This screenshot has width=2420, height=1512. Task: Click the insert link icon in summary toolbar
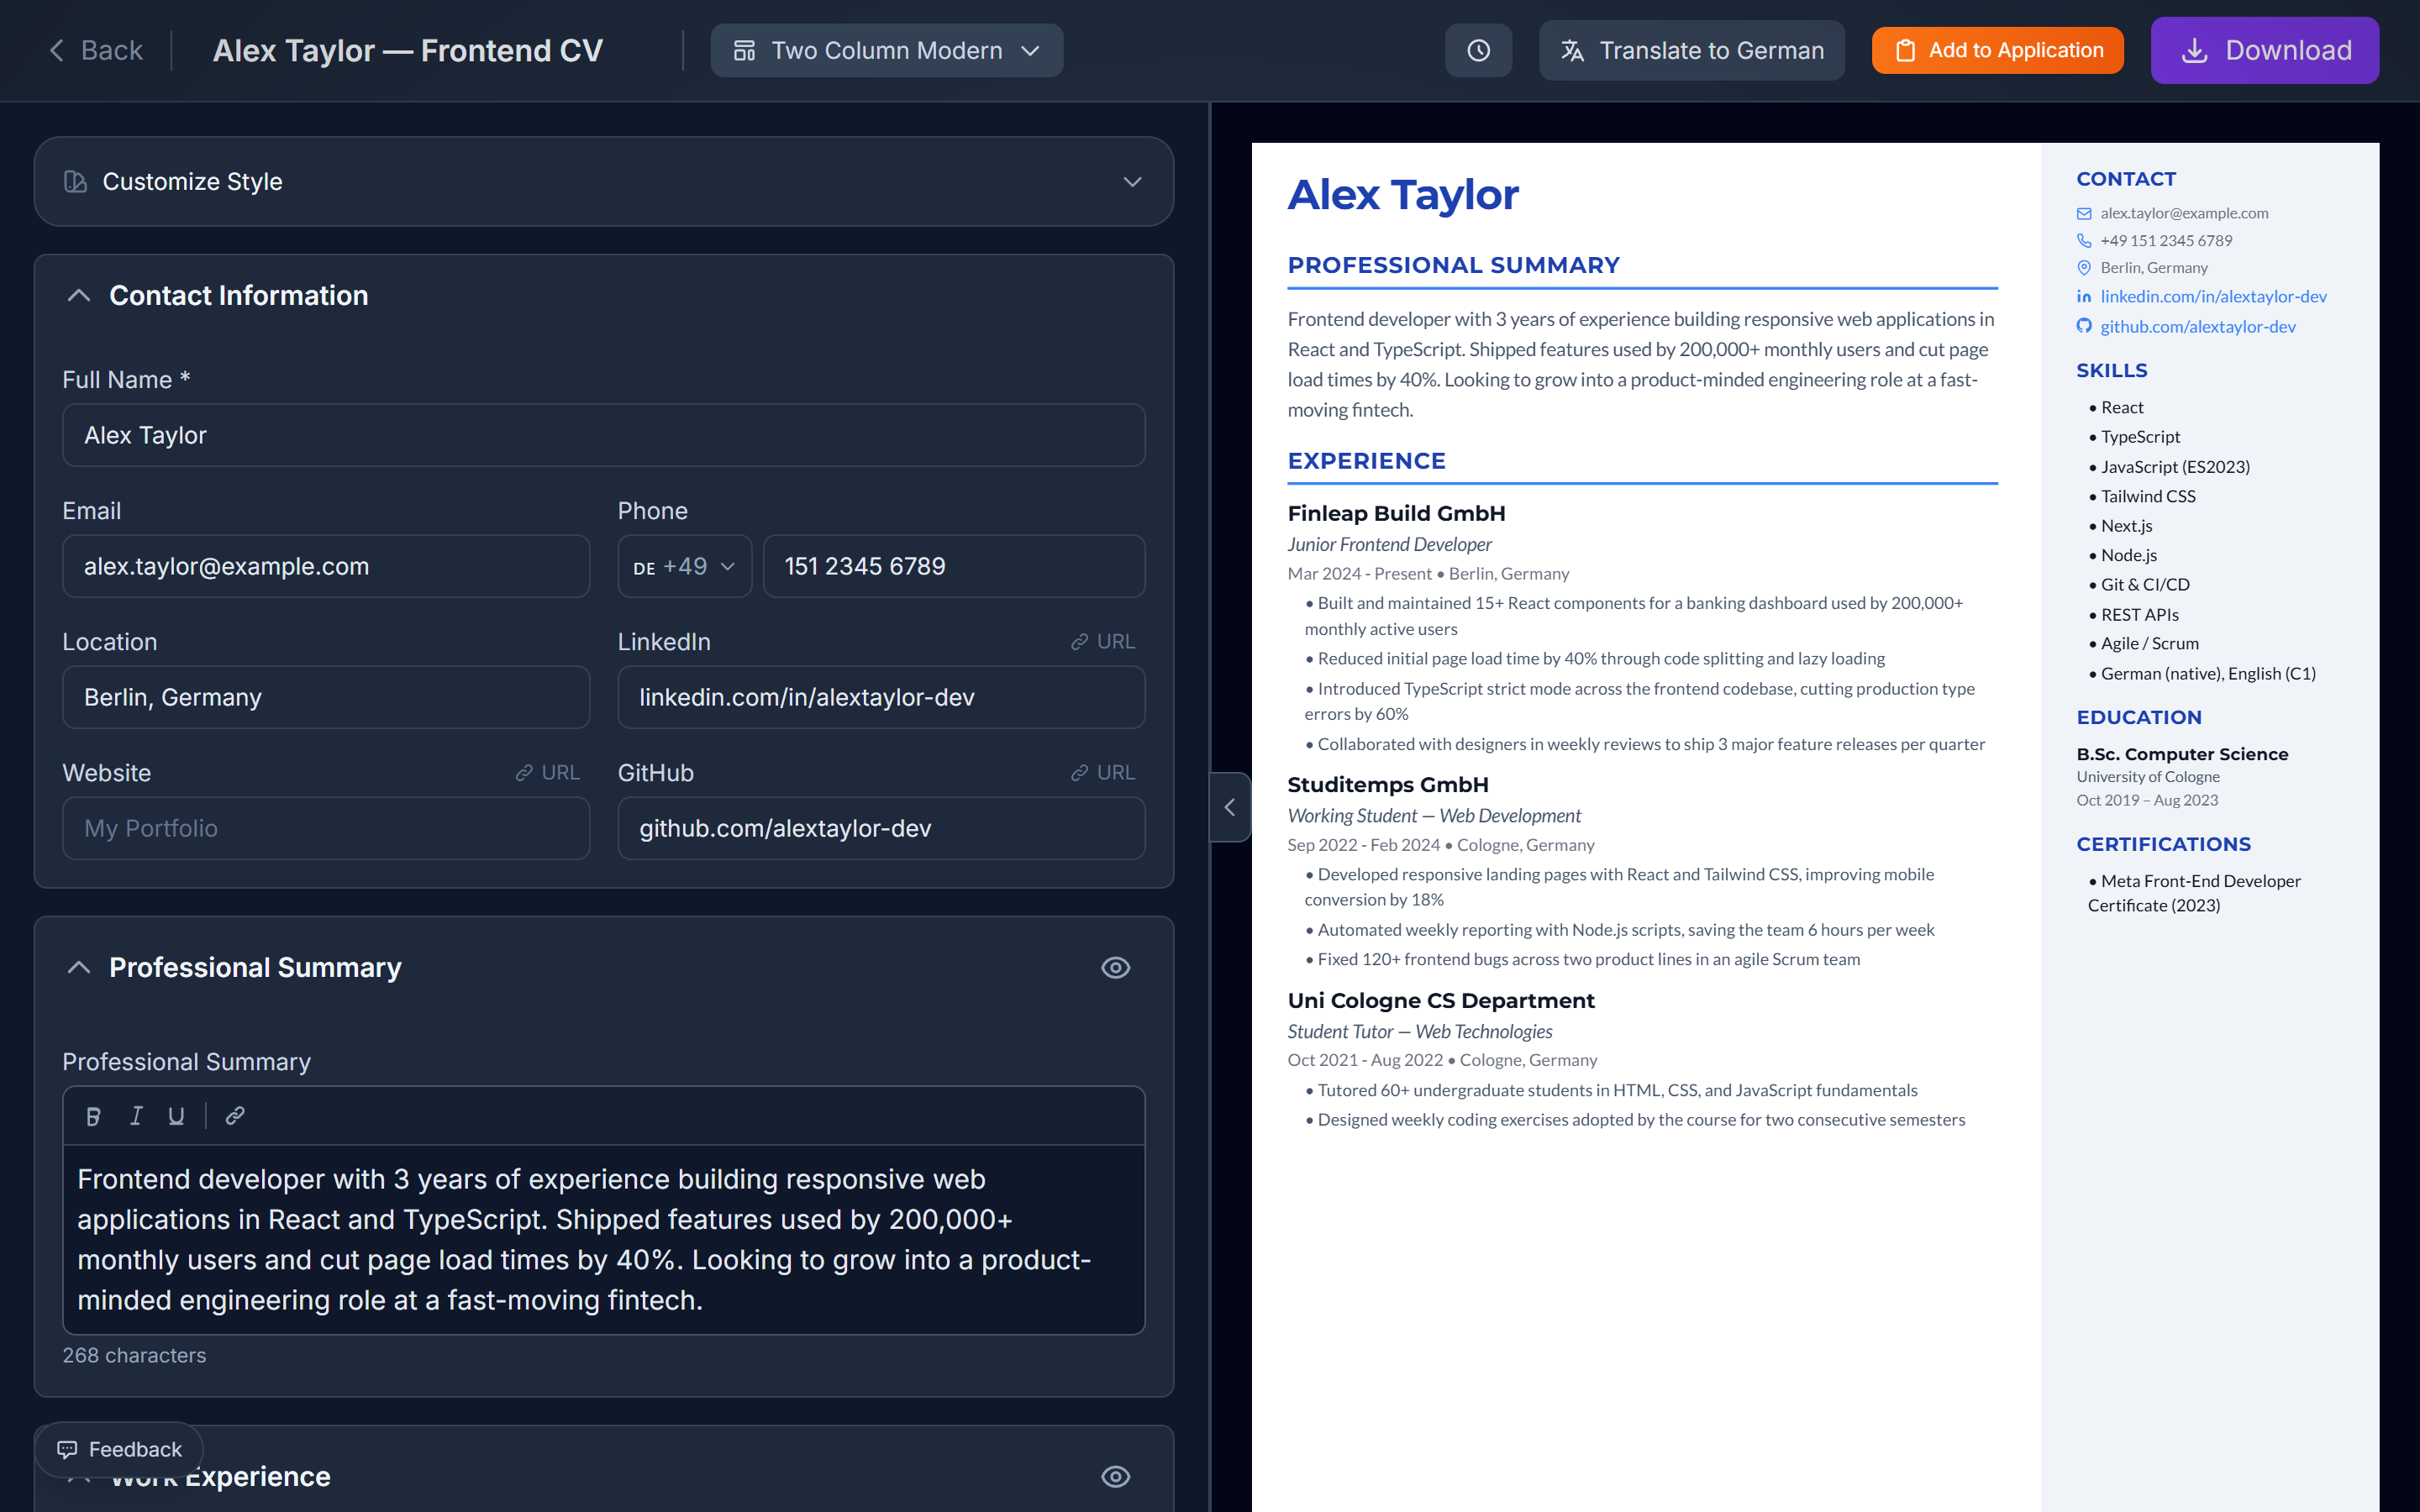235,1116
